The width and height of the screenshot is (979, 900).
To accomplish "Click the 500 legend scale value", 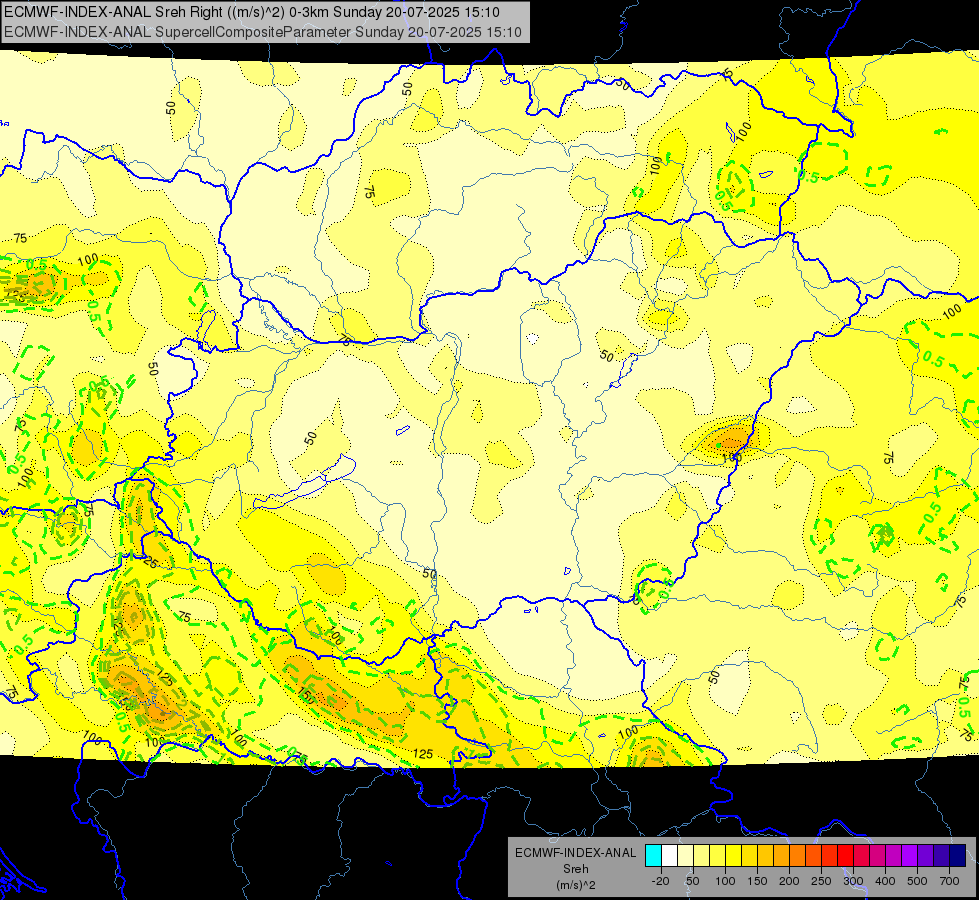I will tap(917, 881).
